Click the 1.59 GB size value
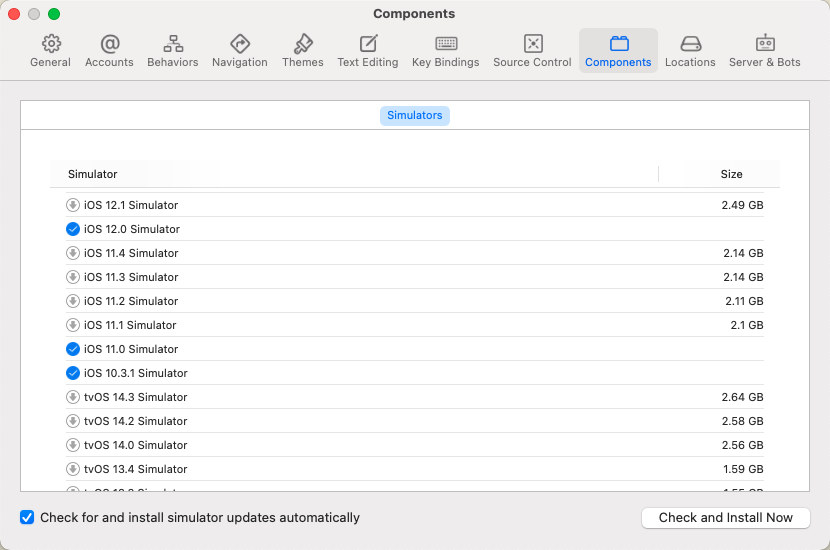This screenshot has height=550, width=830. [x=743, y=469]
